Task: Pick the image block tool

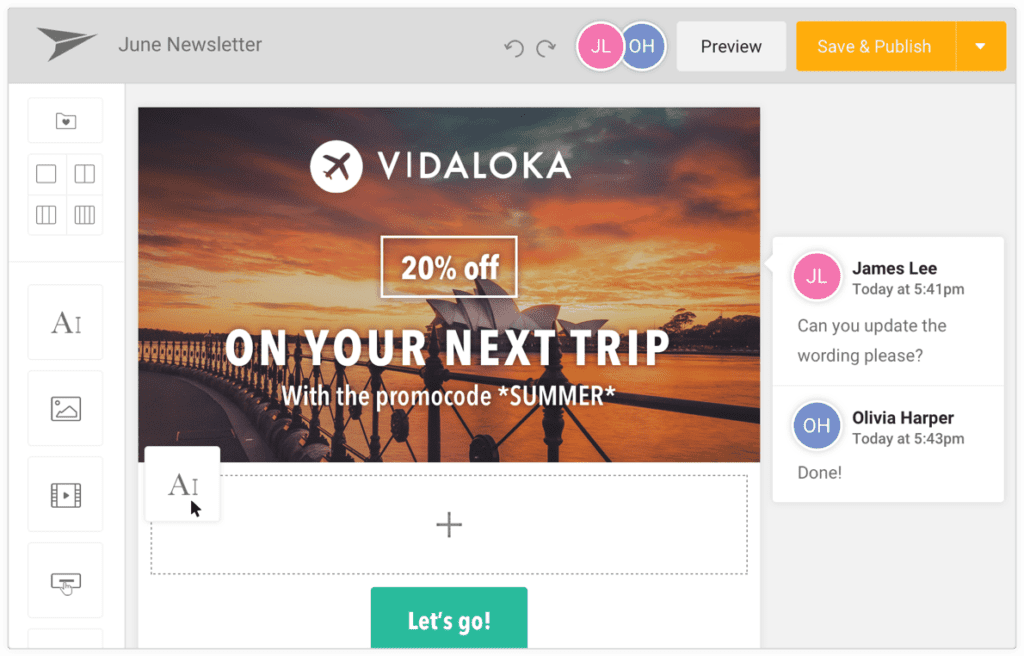Action: coord(65,408)
